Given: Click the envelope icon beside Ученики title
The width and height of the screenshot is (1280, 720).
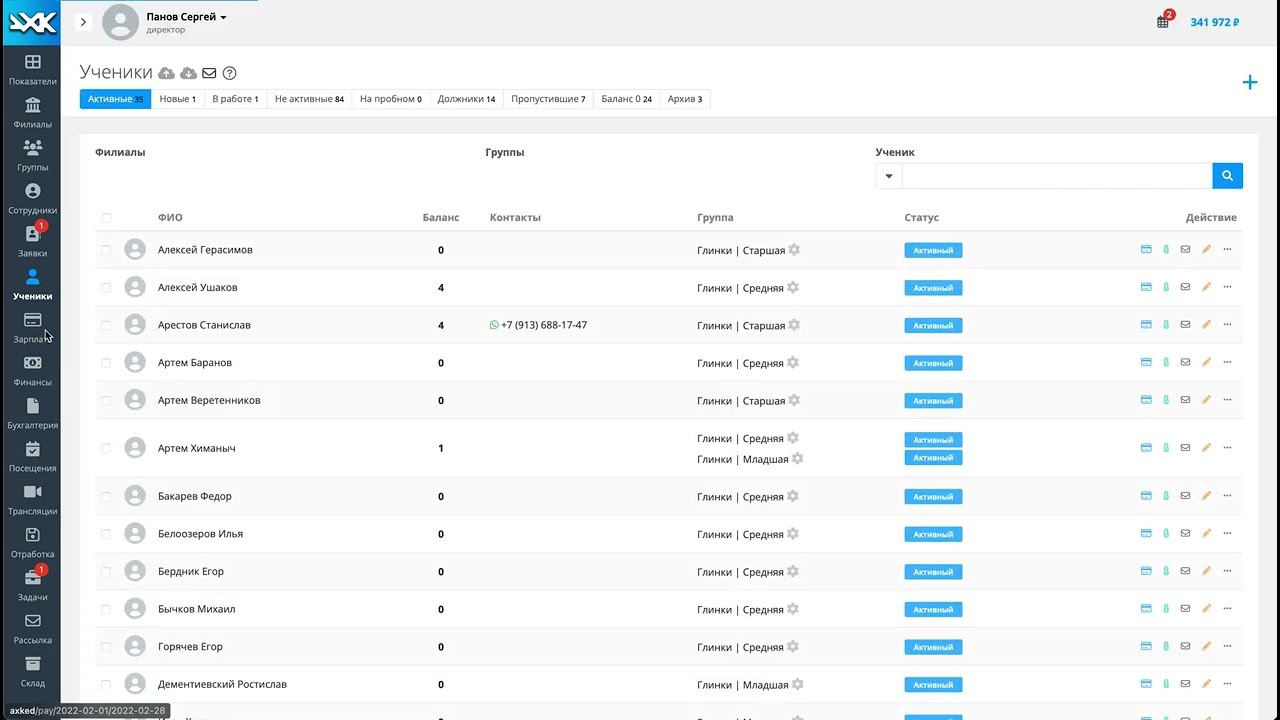Looking at the screenshot, I should pyautogui.click(x=209, y=73).
